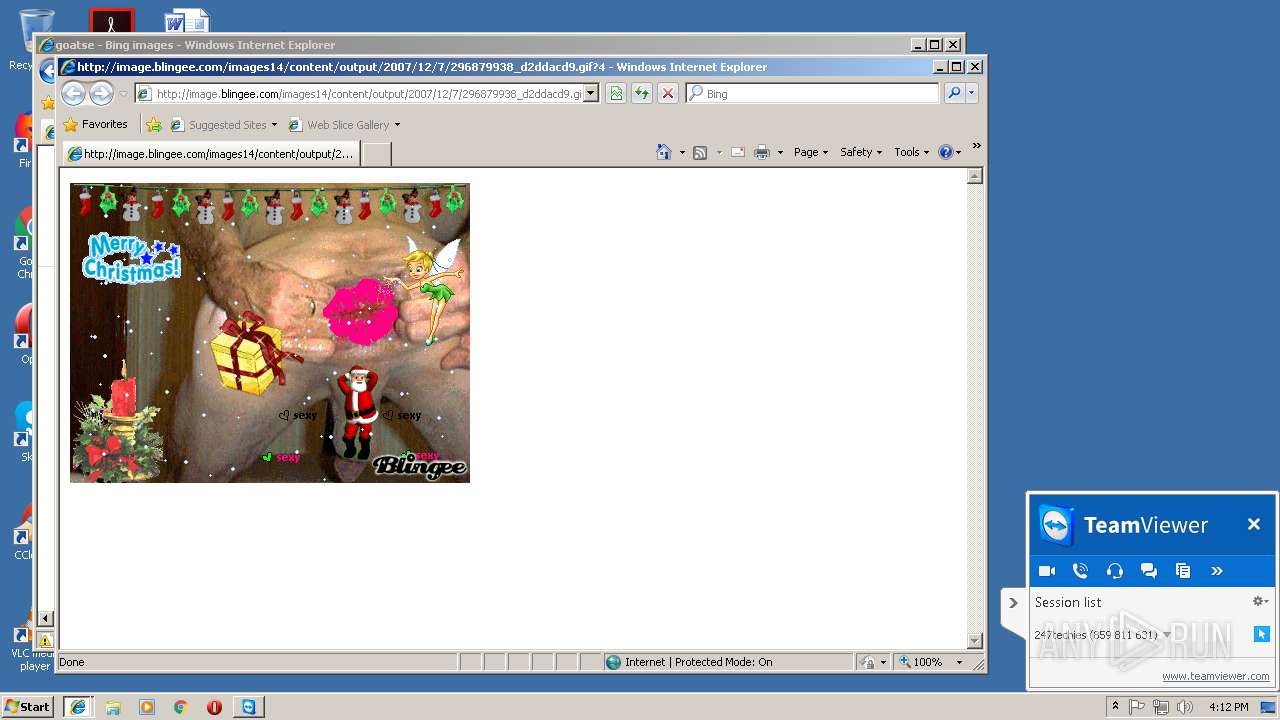Open Google Chrome from the taskbar
Image resolution: width=1280 pixels, height=720 pixels.
pos(181,707)
